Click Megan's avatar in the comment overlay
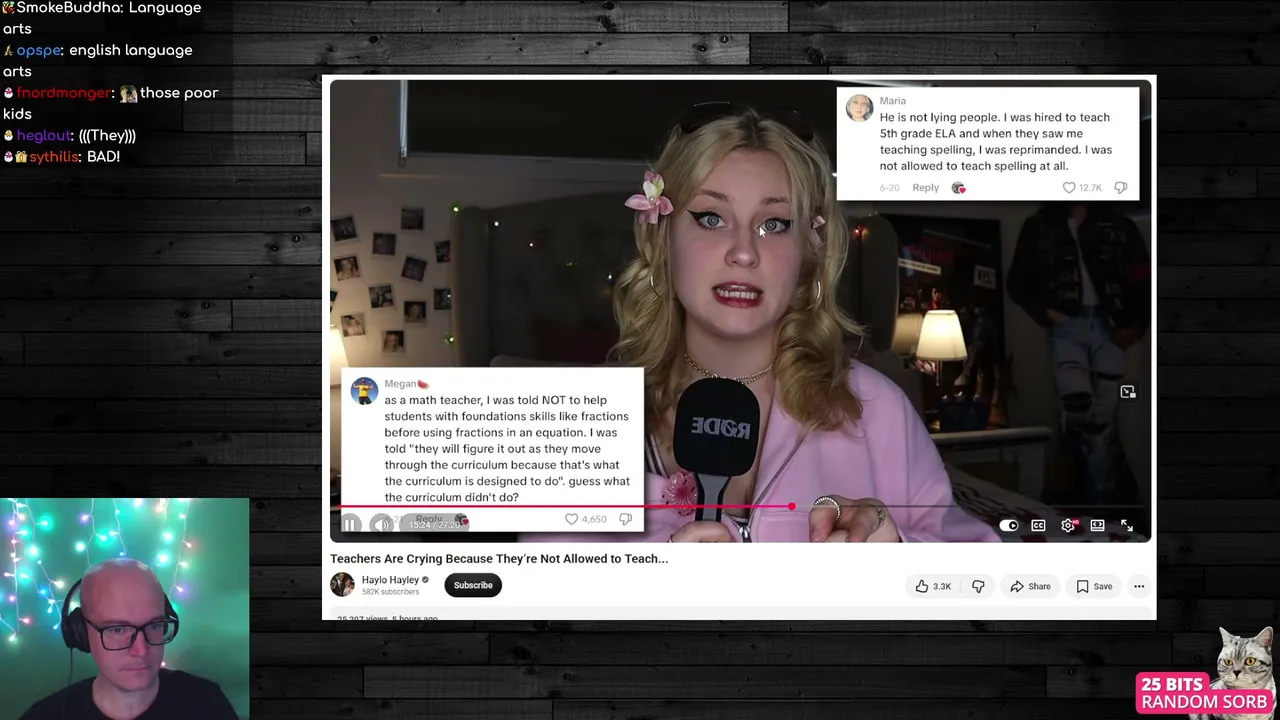This screenshot has width=1280, height=720. (364, 390)
